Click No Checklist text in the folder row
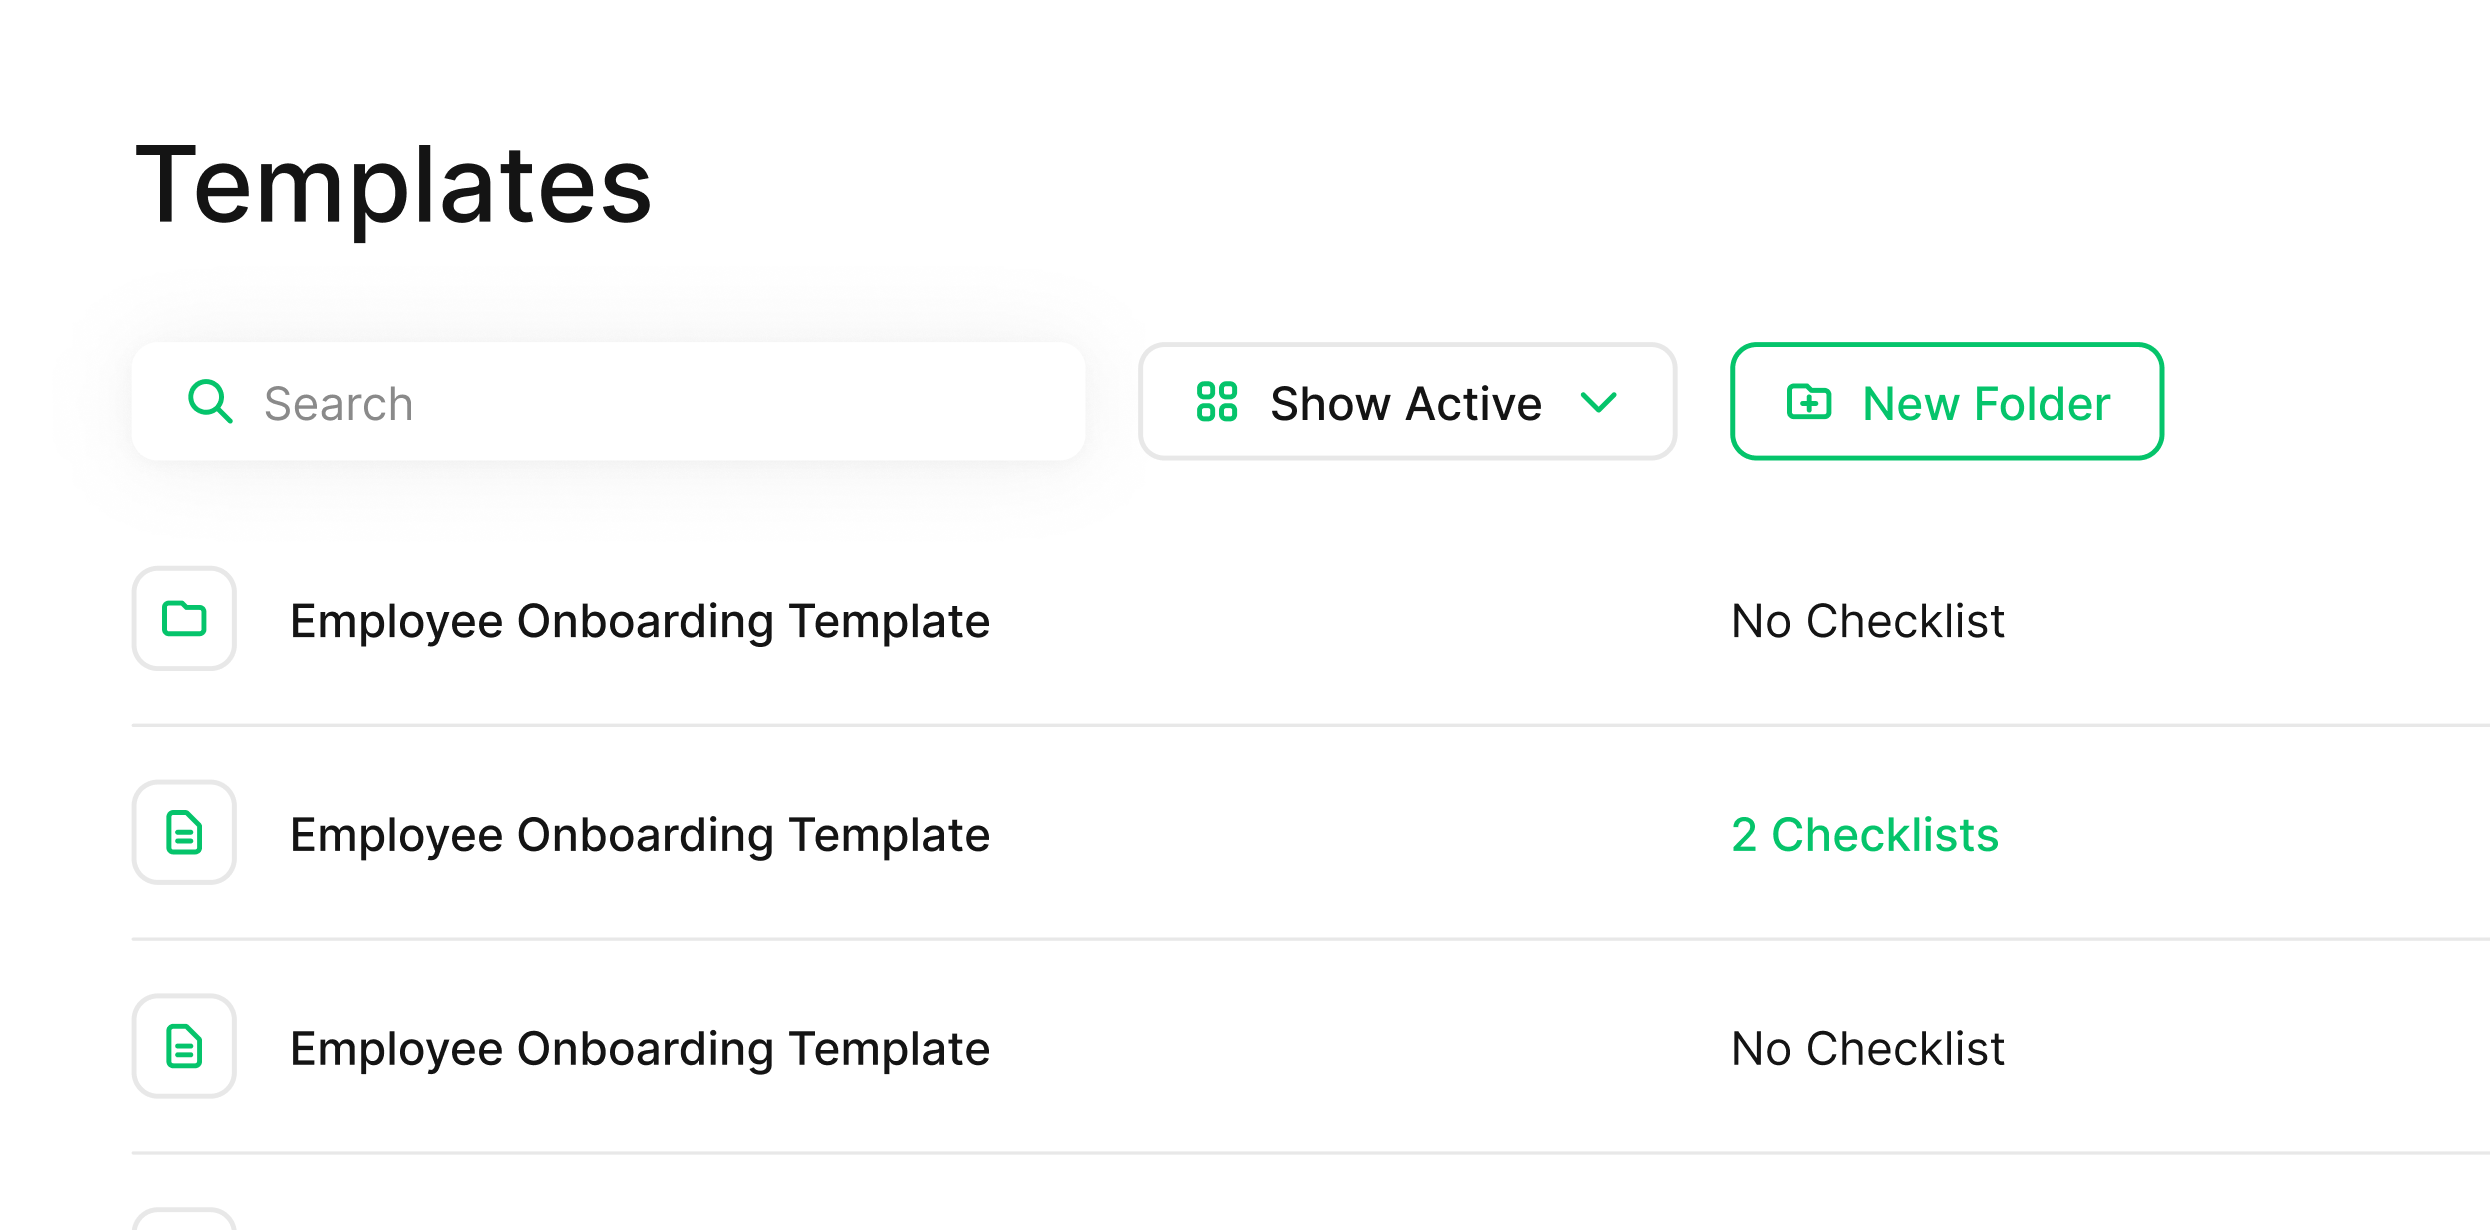Viewport: 2490px width, 1230px height. coord(1867,621)
